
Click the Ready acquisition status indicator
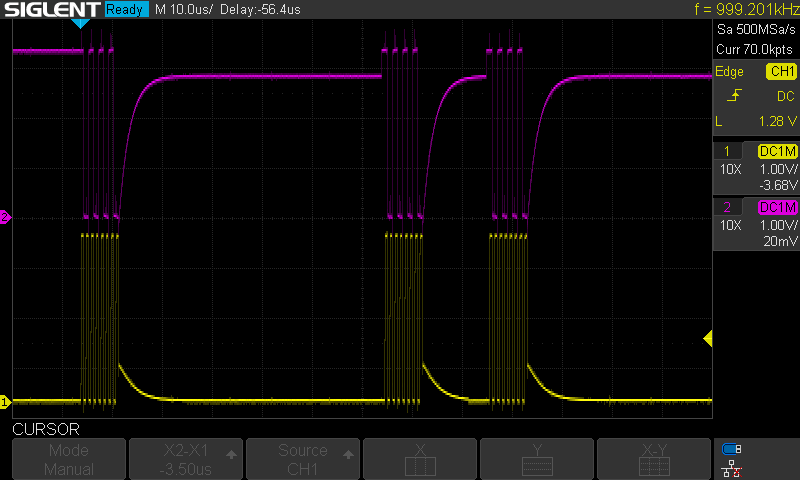click(x=127, y=9)
